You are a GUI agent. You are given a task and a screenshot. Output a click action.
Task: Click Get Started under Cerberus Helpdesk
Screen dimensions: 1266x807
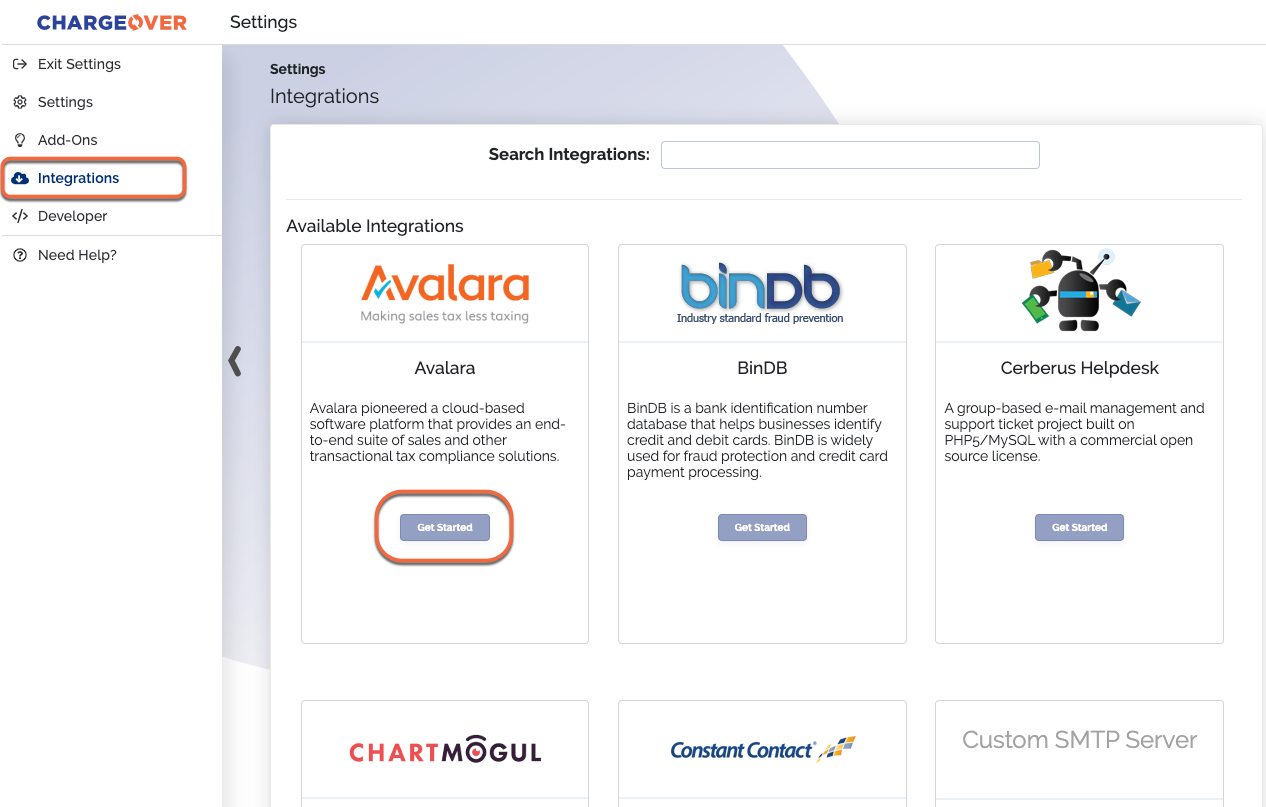[x=1079, y=527]
